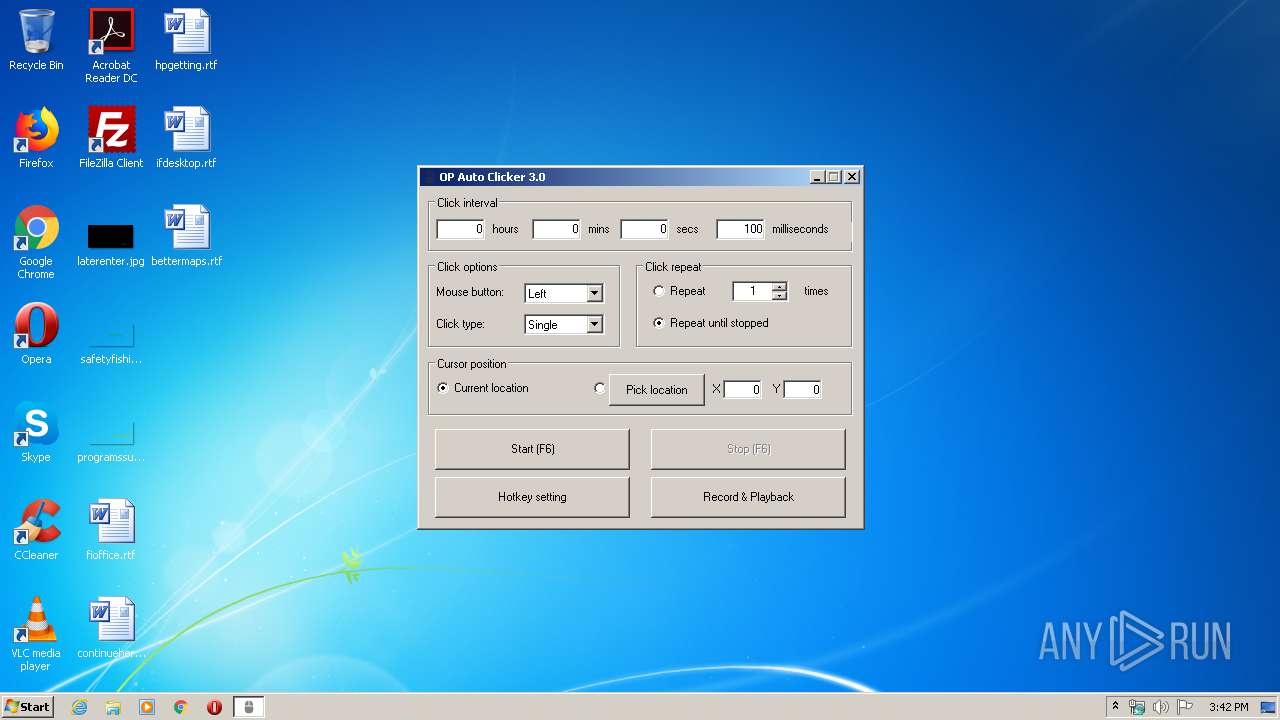Open Record & Playback

point(748,497)
